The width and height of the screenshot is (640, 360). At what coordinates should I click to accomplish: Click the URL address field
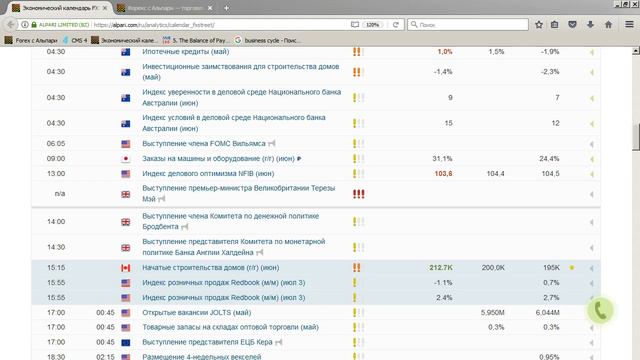220,25
